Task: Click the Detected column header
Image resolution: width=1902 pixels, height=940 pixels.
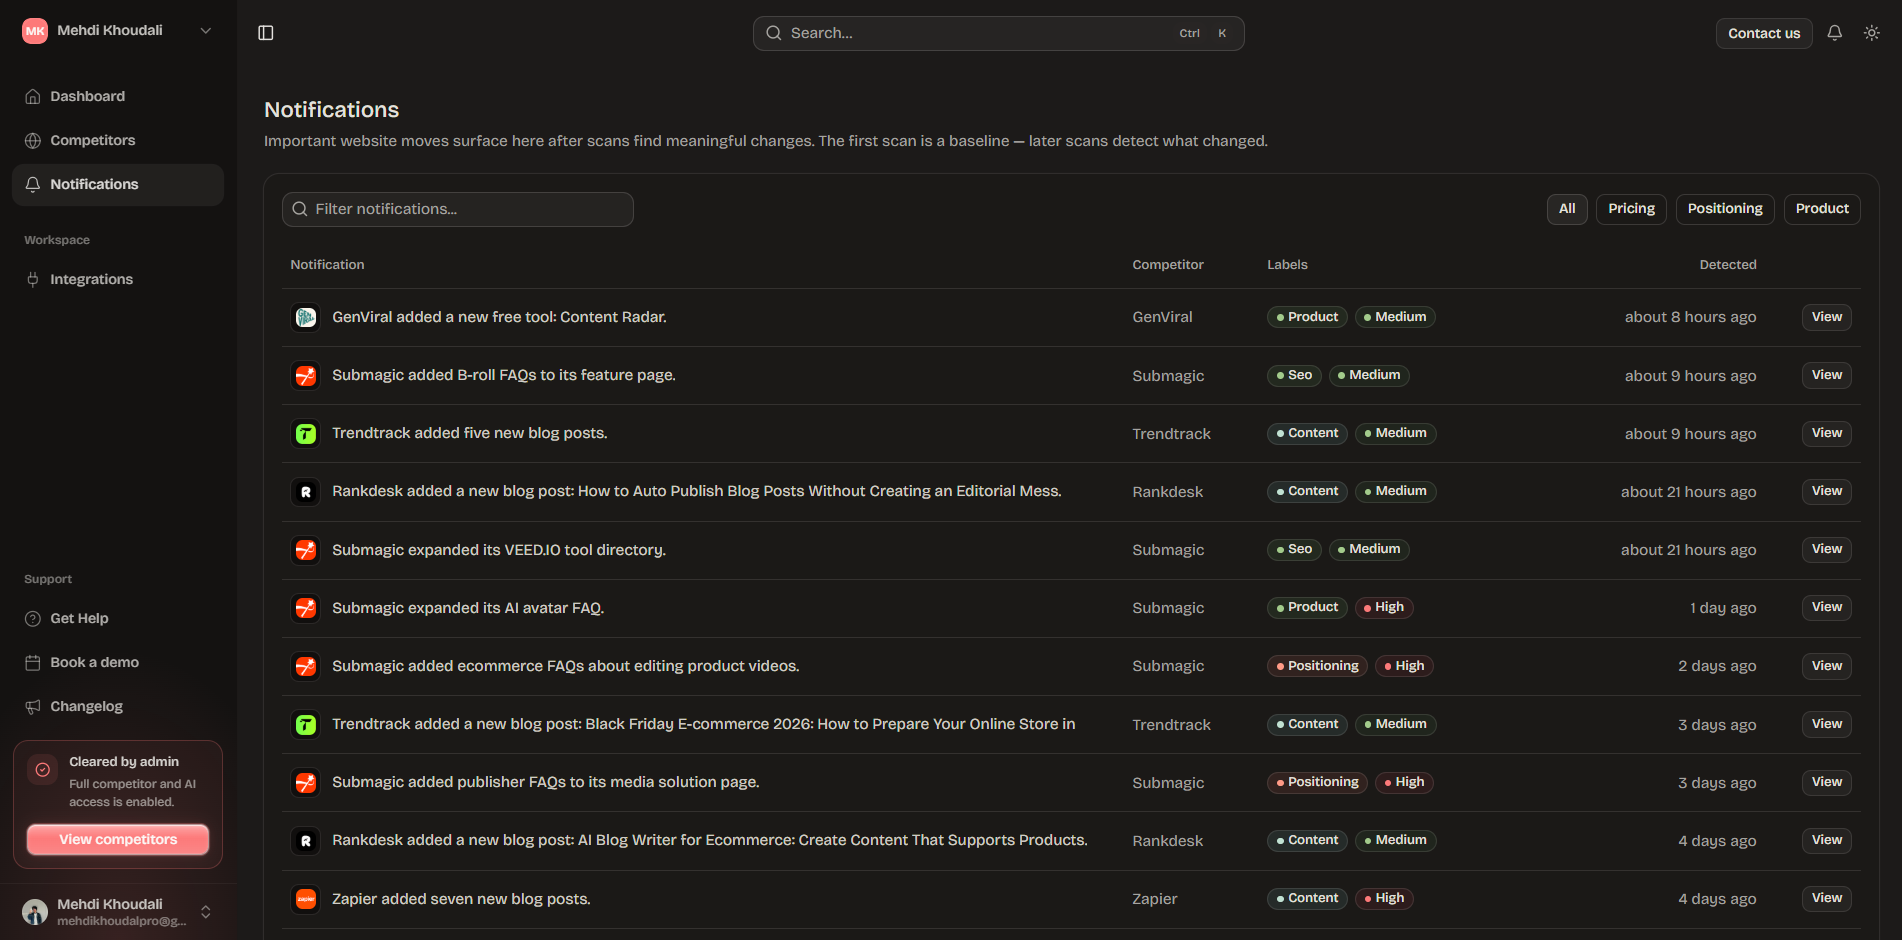Action: pyautogui.click(x=1727, y=265)
